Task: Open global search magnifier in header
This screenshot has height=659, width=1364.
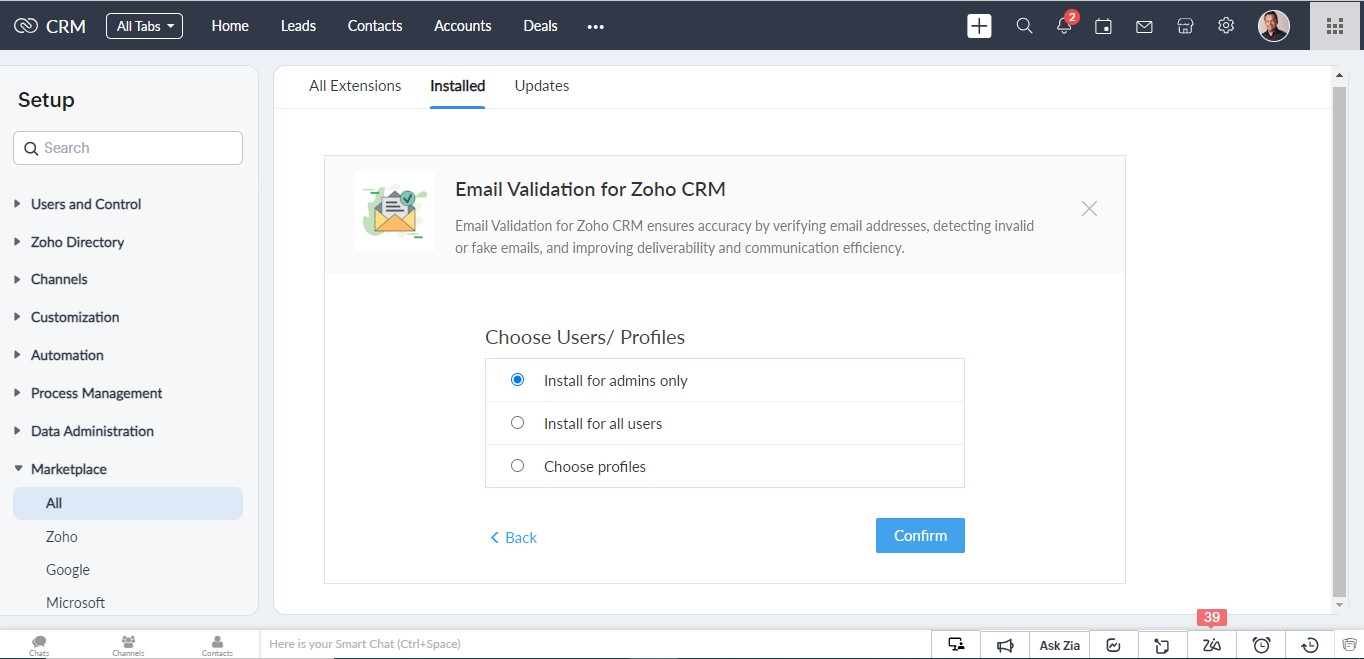Action: pos(1024,26)
